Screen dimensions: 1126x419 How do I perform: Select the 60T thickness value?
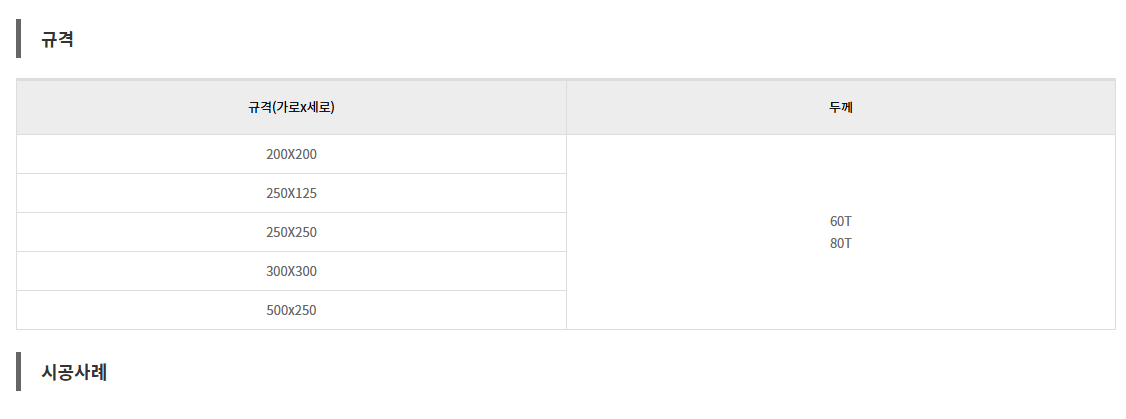pyautogui.click(x=840, y=221)
